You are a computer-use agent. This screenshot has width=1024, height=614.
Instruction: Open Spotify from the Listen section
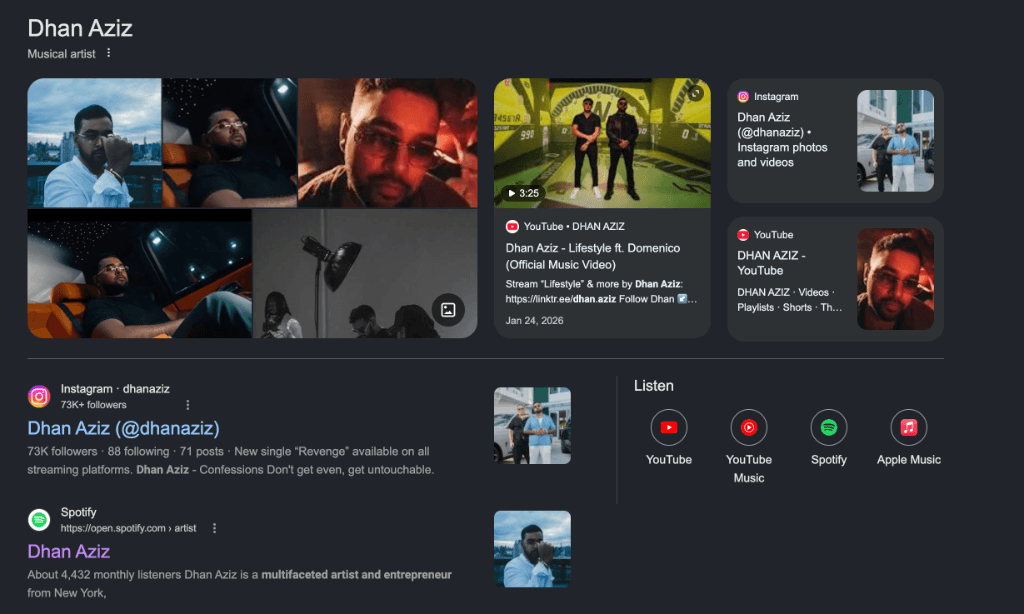(829, 427)
